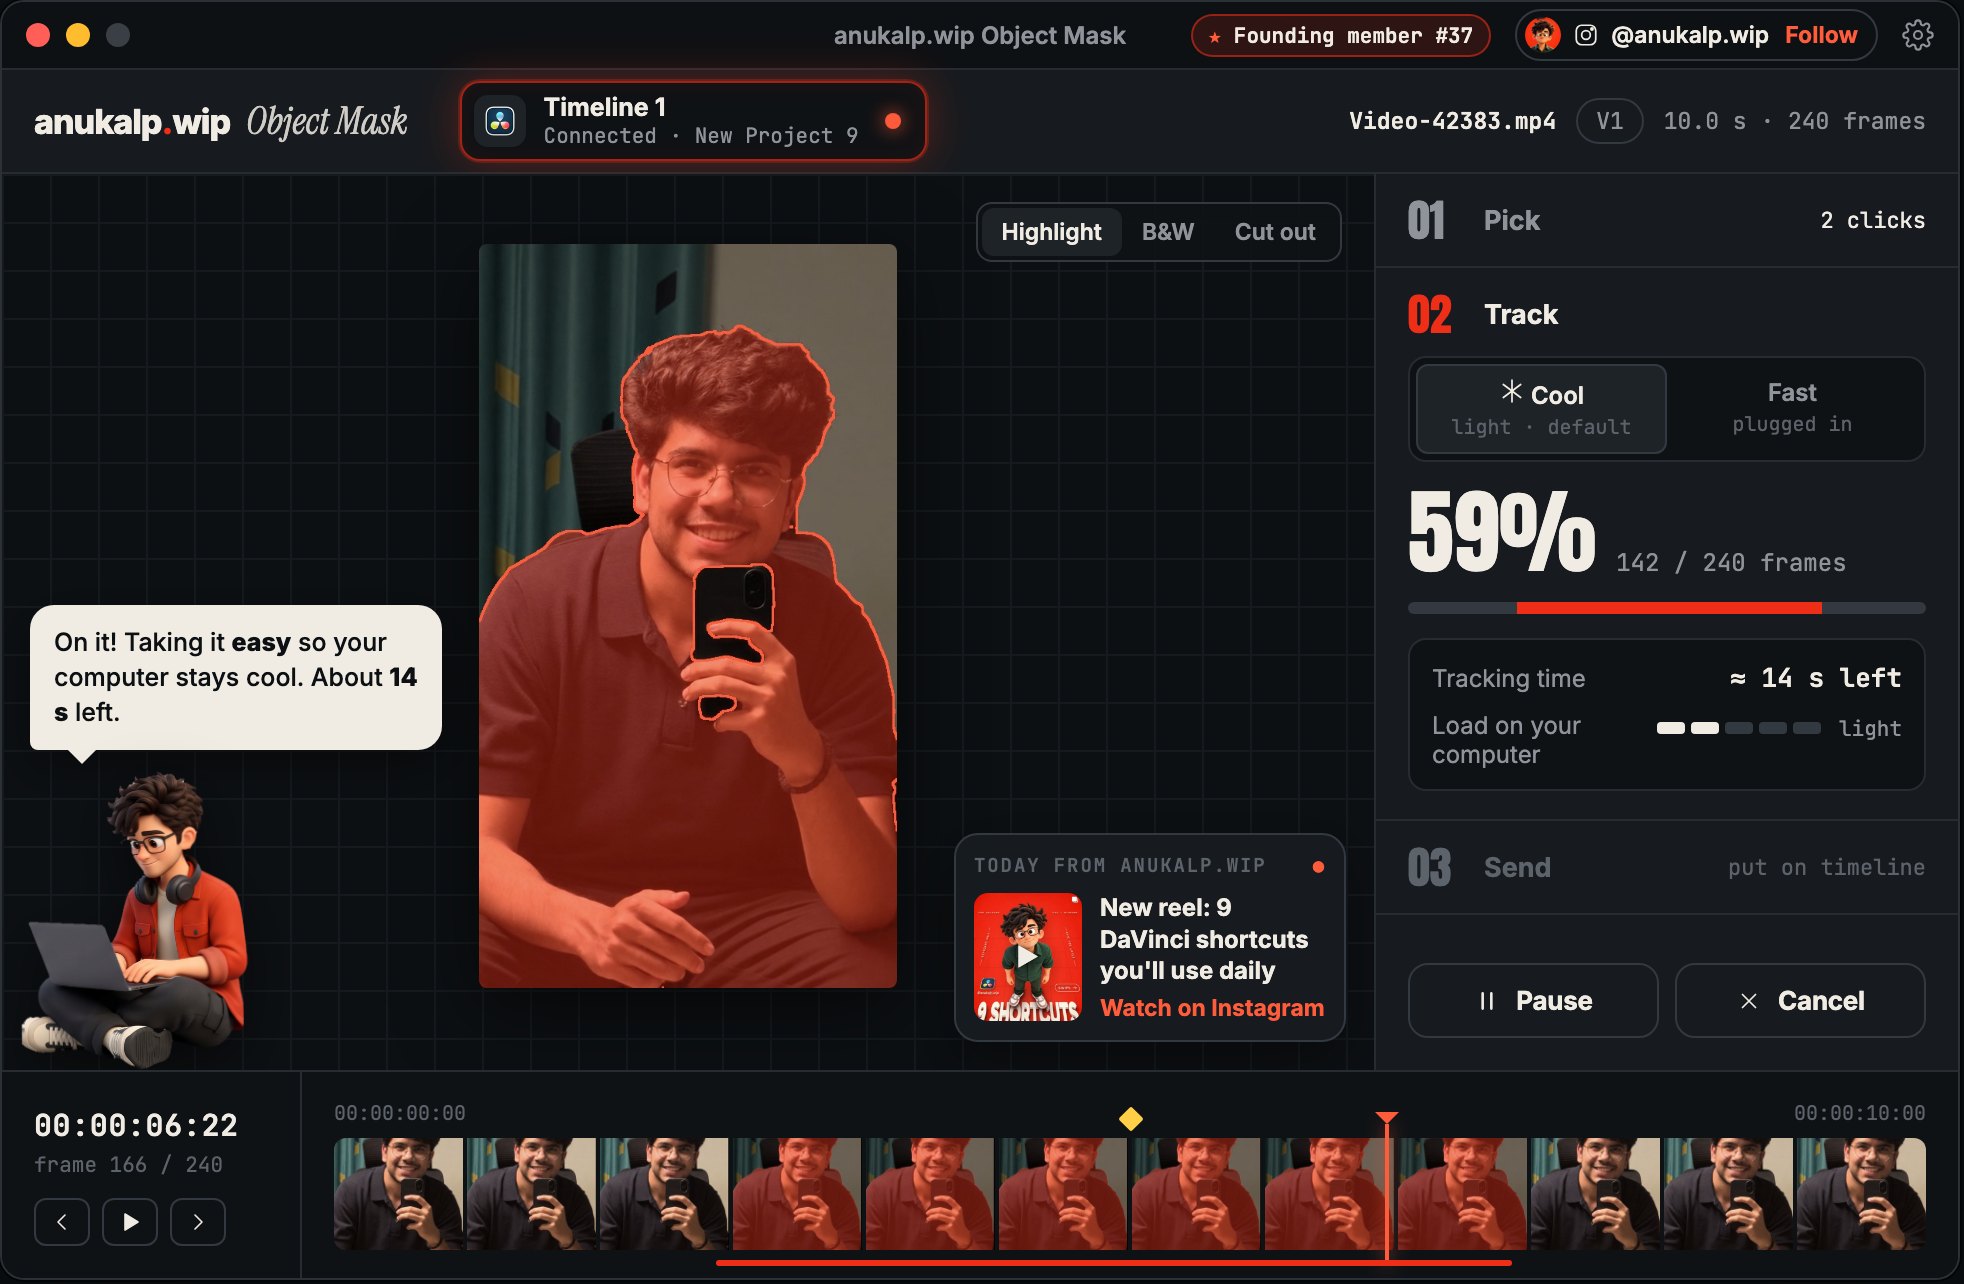Switch preview to Highlight mode
The image size is (1964, 1284).
[x=1051, y=232]
